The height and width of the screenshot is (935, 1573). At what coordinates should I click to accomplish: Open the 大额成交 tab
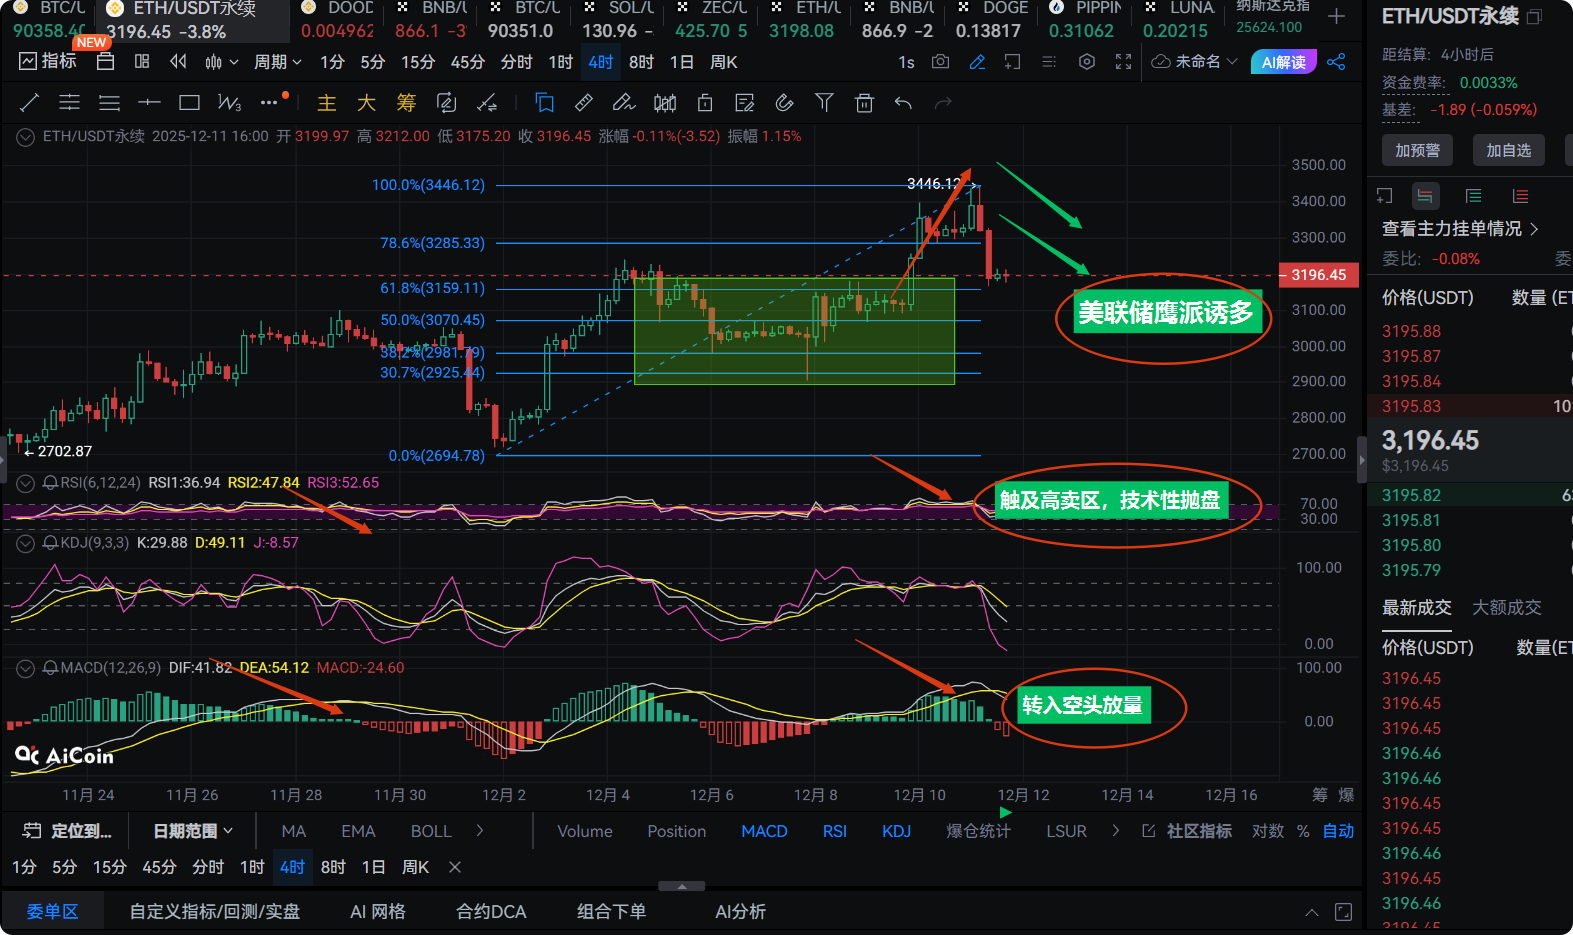1506,607
